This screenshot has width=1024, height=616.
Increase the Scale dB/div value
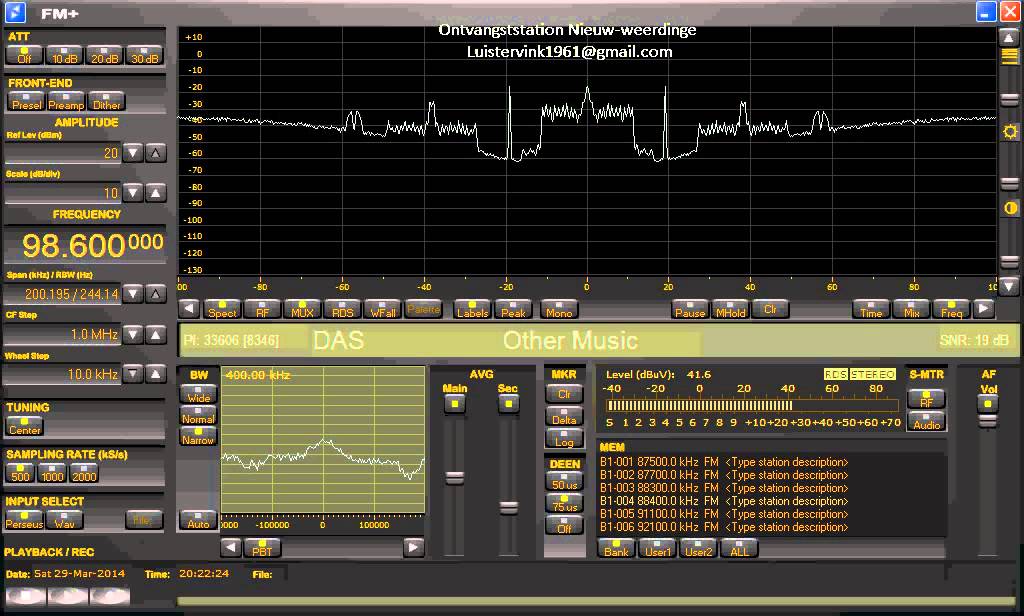pos(155,193)
